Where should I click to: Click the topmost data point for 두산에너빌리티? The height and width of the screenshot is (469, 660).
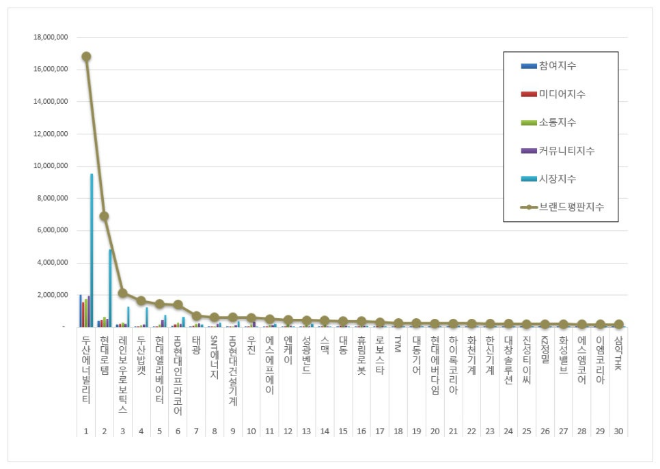coord(86,56)
